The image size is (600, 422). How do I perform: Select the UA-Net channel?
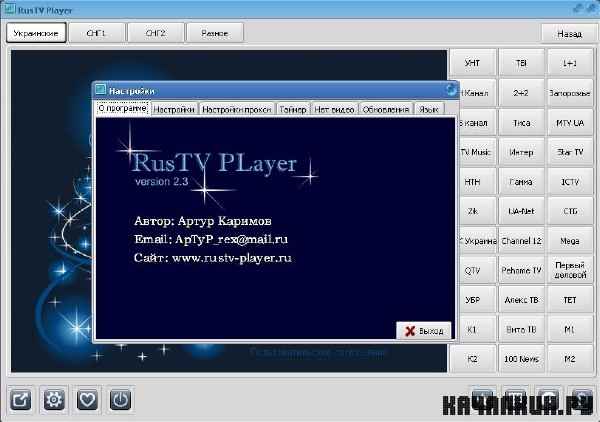pyautogui.click(x=521, y=211)
